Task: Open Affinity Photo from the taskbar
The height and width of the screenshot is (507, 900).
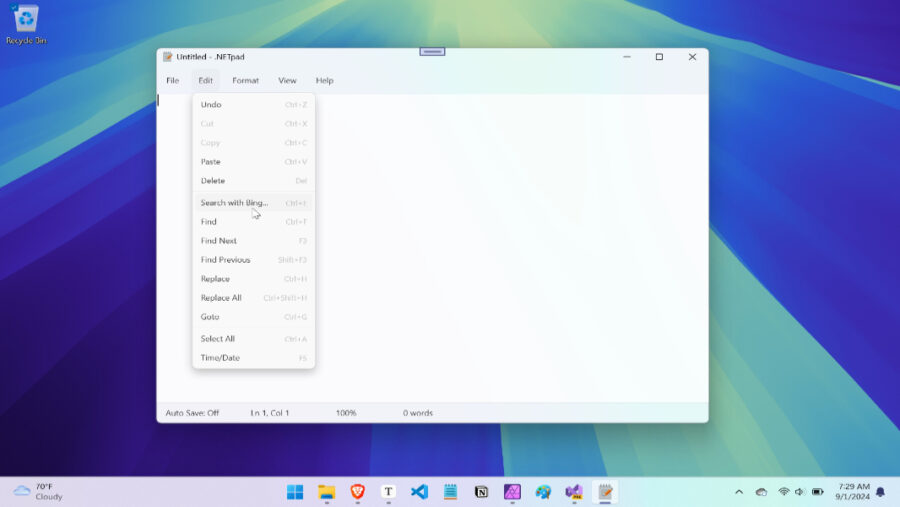Action: pos(512,492)
